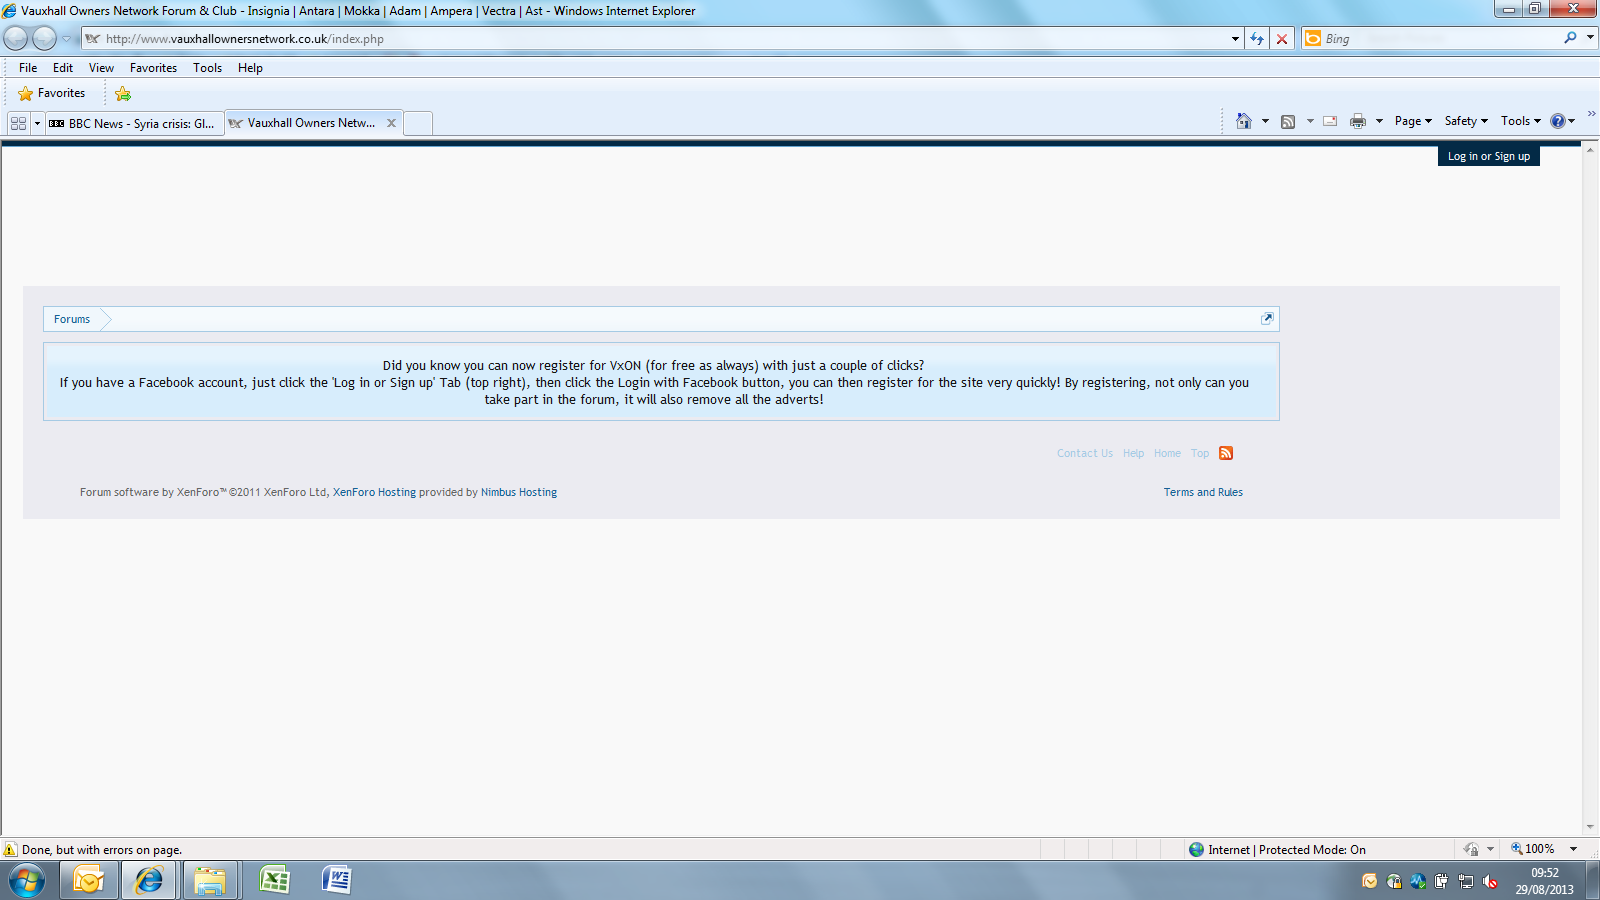Click the Add to Favorites Bar icon
1600x900 pixels.
pos(123,94)
